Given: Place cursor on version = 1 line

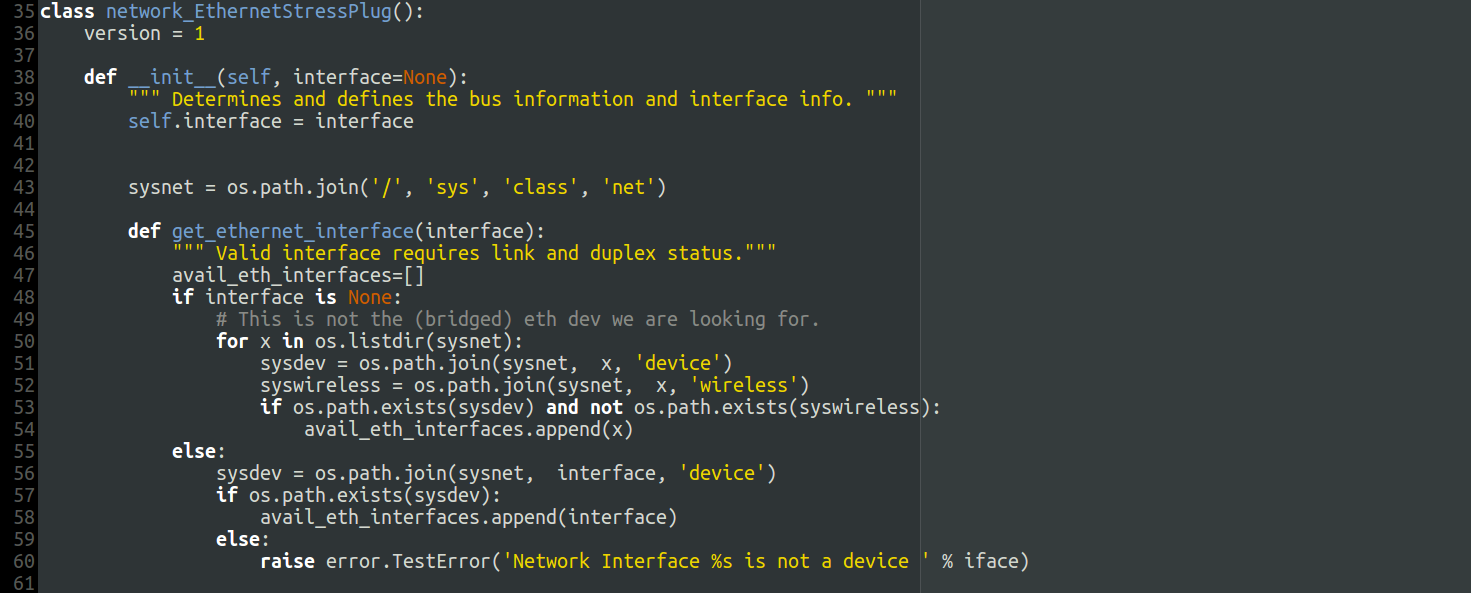Looking at the screenshot, I should (144, 34).
